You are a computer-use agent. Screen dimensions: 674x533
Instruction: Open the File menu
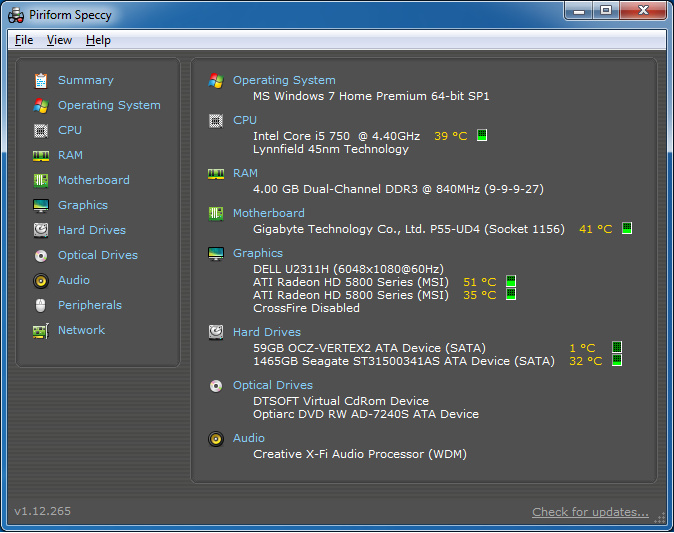tap(24, 40)
